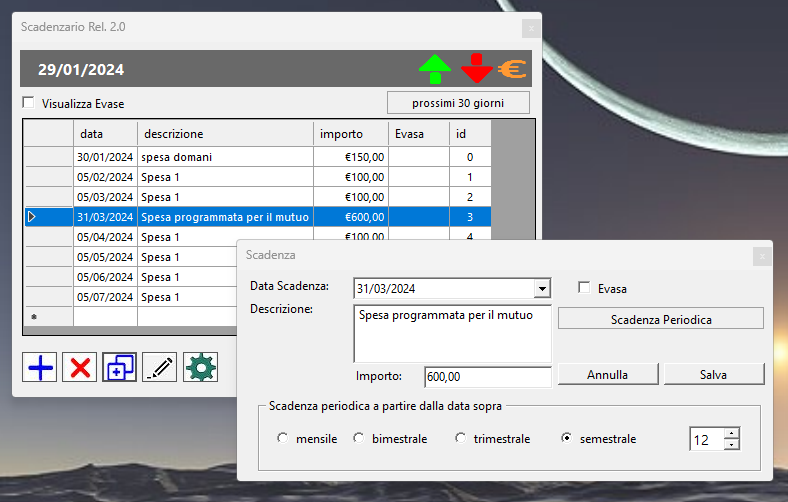788x502 pixels.
Task: Toggle the Visualizza Evase checkbox
Action: (x=29, y=103)
